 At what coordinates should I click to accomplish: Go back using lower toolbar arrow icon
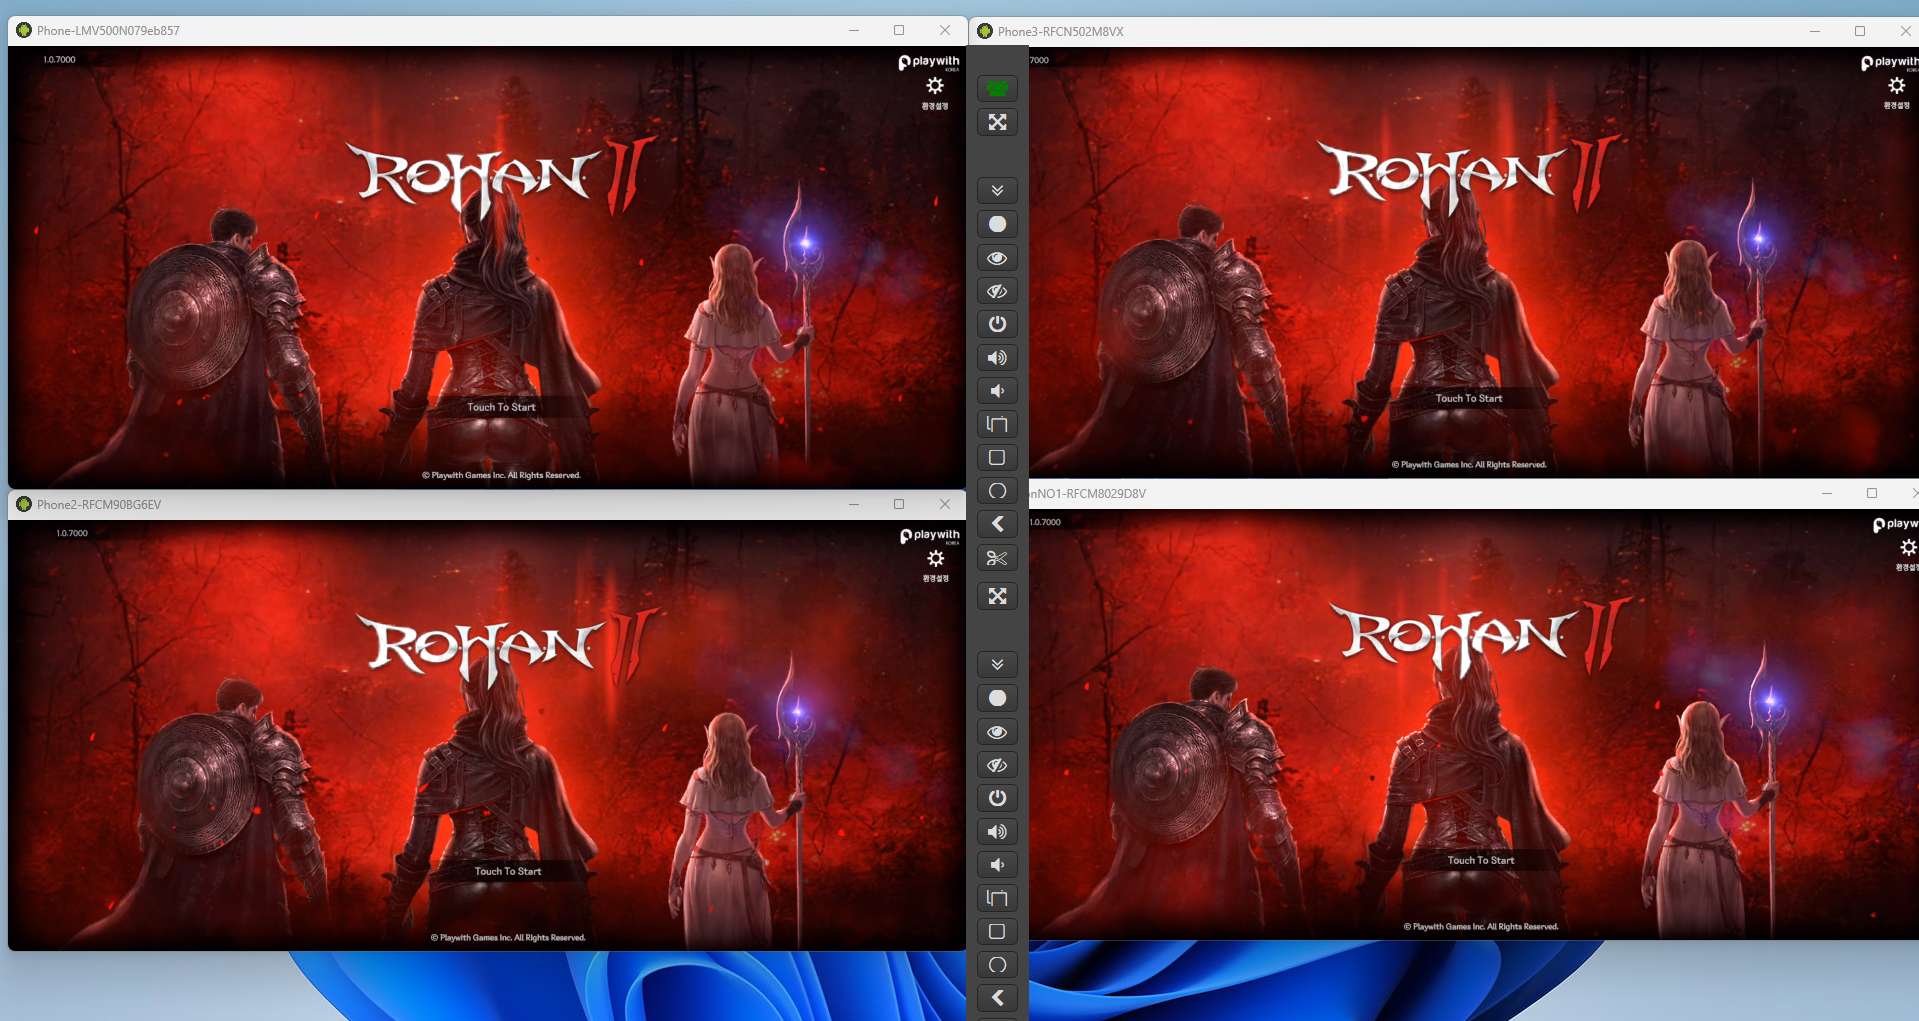[997, 998]
